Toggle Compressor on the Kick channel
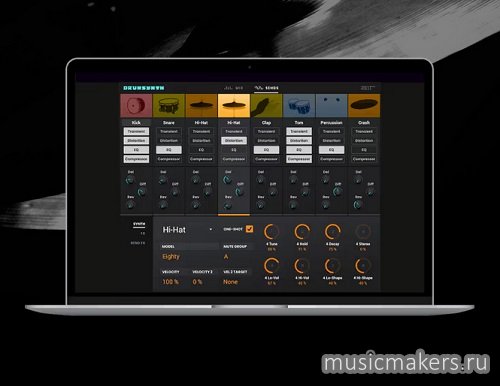Viewport: 500px width, 386px height. (x=136, y=159)
